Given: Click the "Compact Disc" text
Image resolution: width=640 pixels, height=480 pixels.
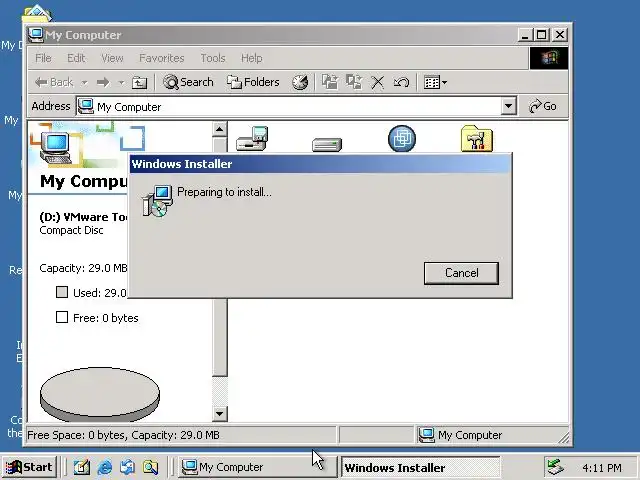Looking at the screenshot, I should [x=71, y=230].
